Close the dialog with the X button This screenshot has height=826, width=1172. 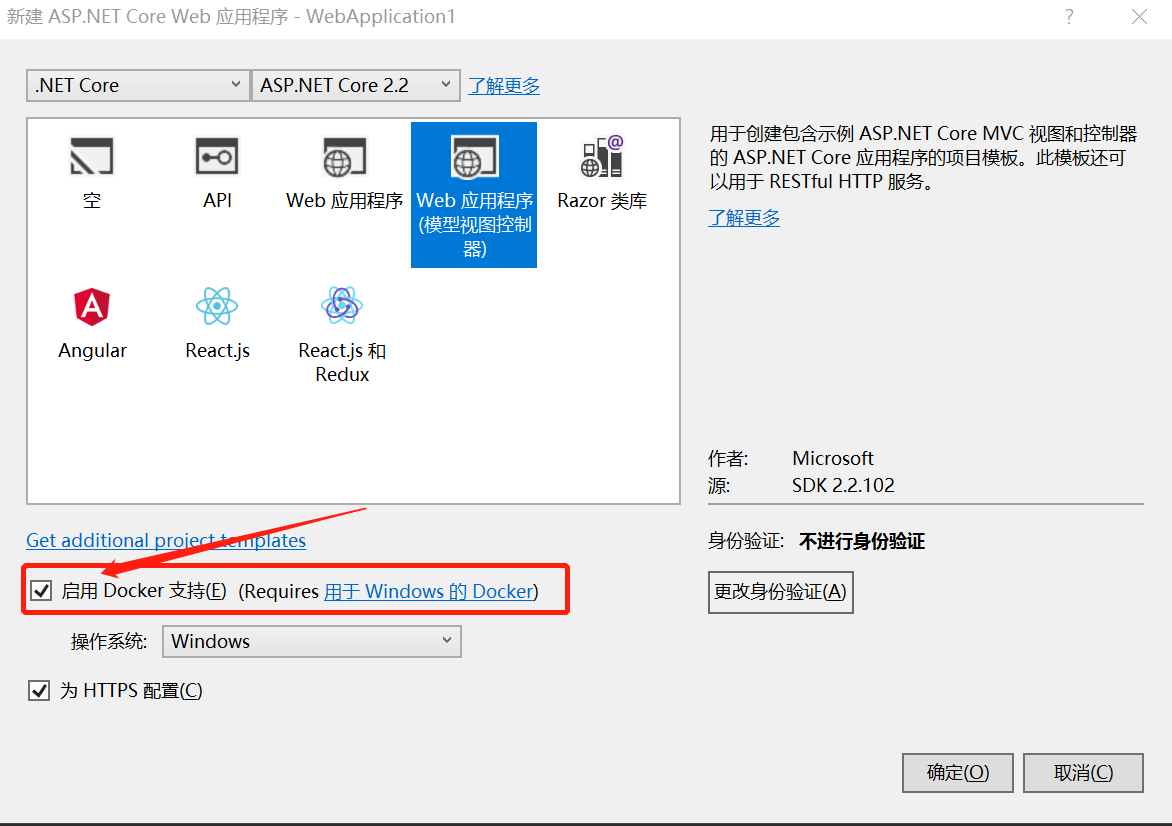tap(1139, 16)
